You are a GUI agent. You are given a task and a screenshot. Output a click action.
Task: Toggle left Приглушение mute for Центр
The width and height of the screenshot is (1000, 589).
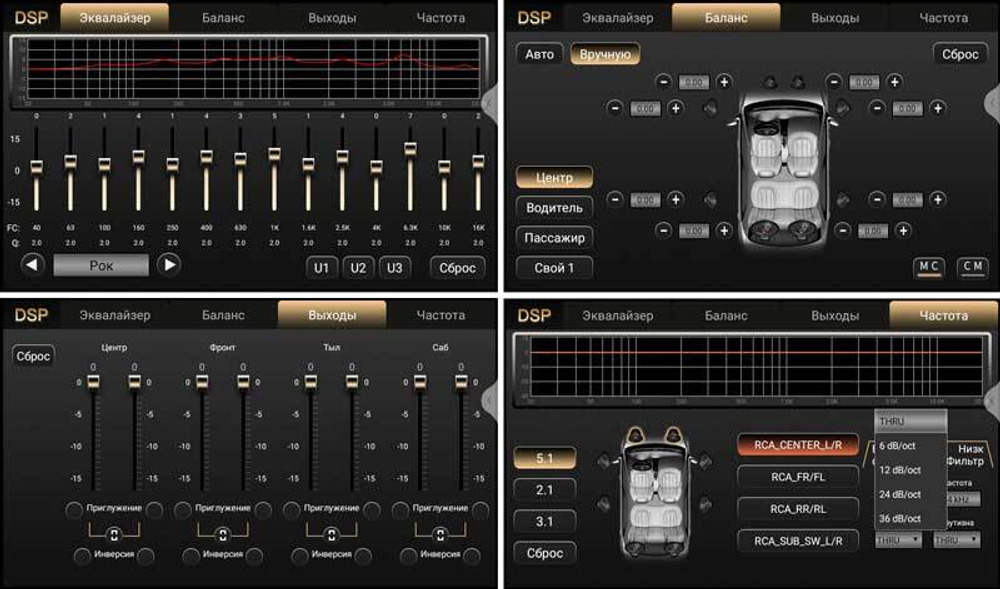pos(73,510)
